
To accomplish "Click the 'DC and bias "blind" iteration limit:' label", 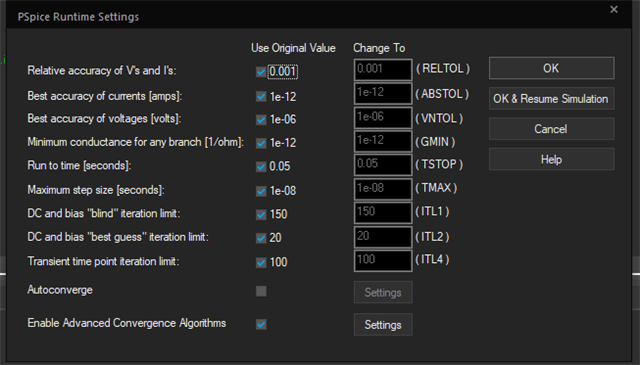I will [104, 214].
